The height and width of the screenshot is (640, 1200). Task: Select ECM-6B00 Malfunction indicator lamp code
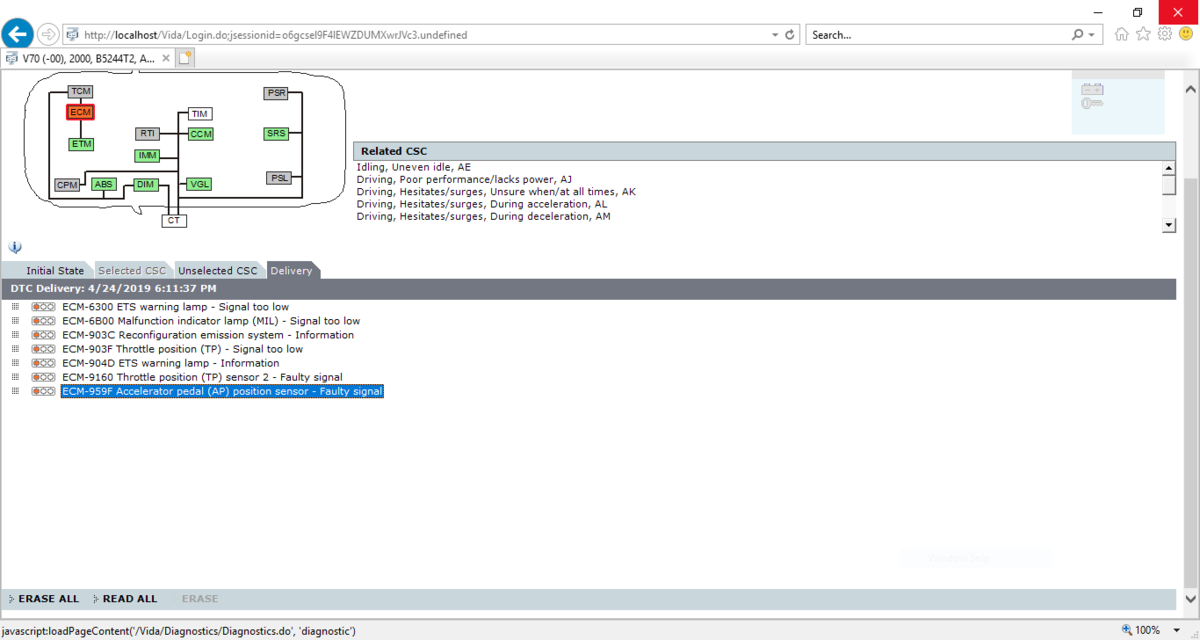210,321
